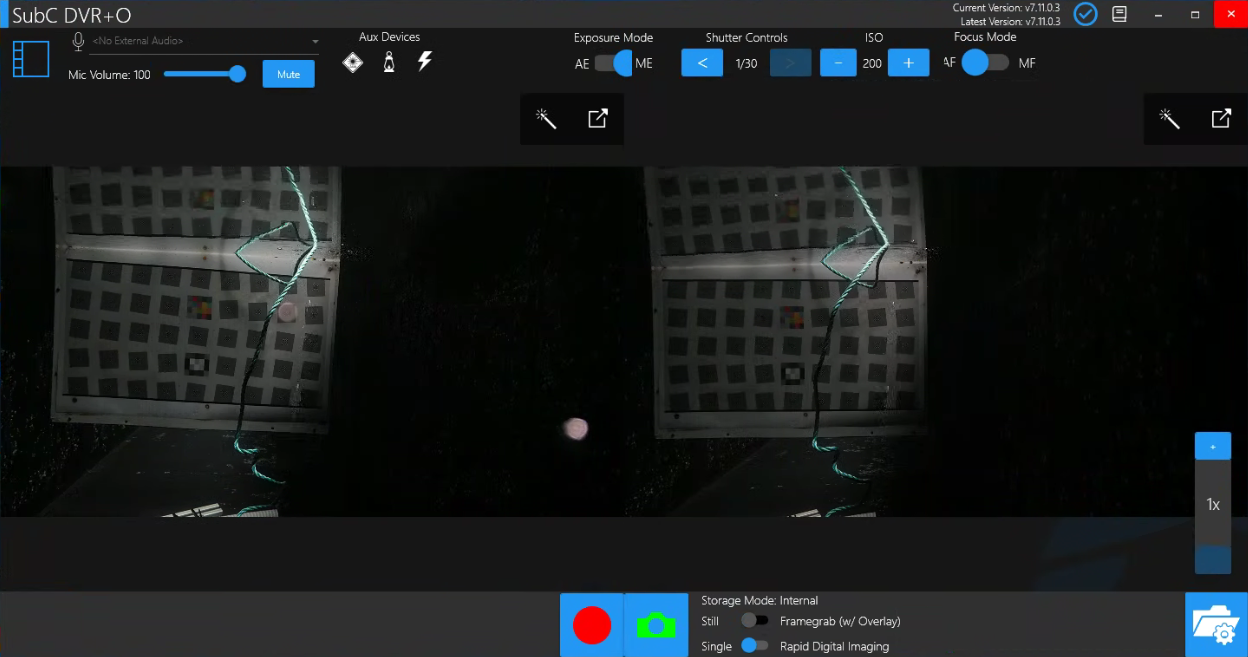Switch Focus Mode AF/MF toggle
This screenshot has width=1248, height=657.
coord(986,63)
